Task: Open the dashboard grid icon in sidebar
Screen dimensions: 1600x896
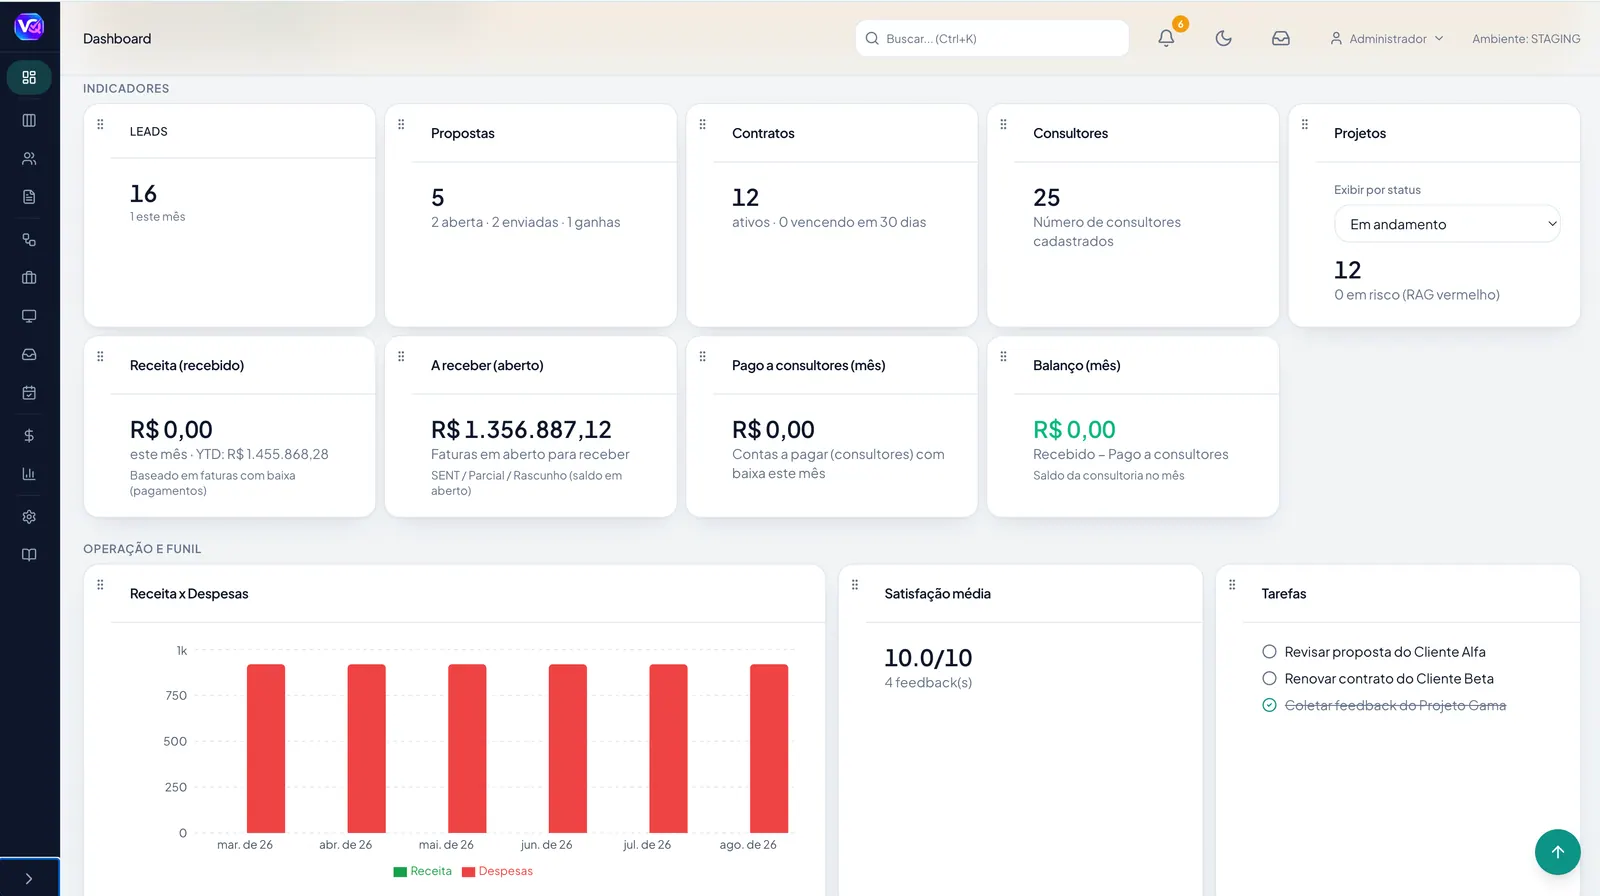Action: point(29,77)
